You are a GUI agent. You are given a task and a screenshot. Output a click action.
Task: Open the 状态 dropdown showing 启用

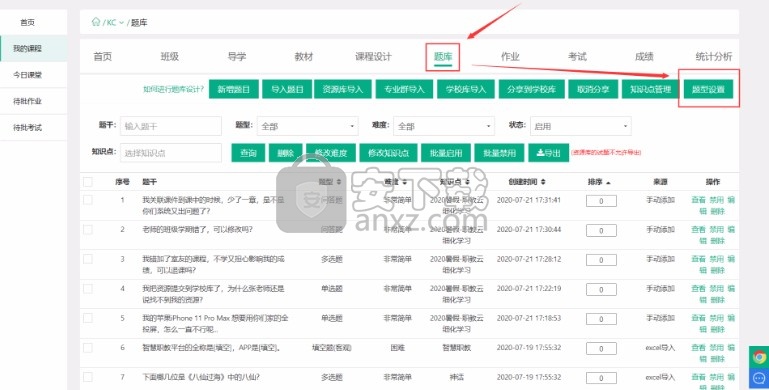[x=581, y=126]
